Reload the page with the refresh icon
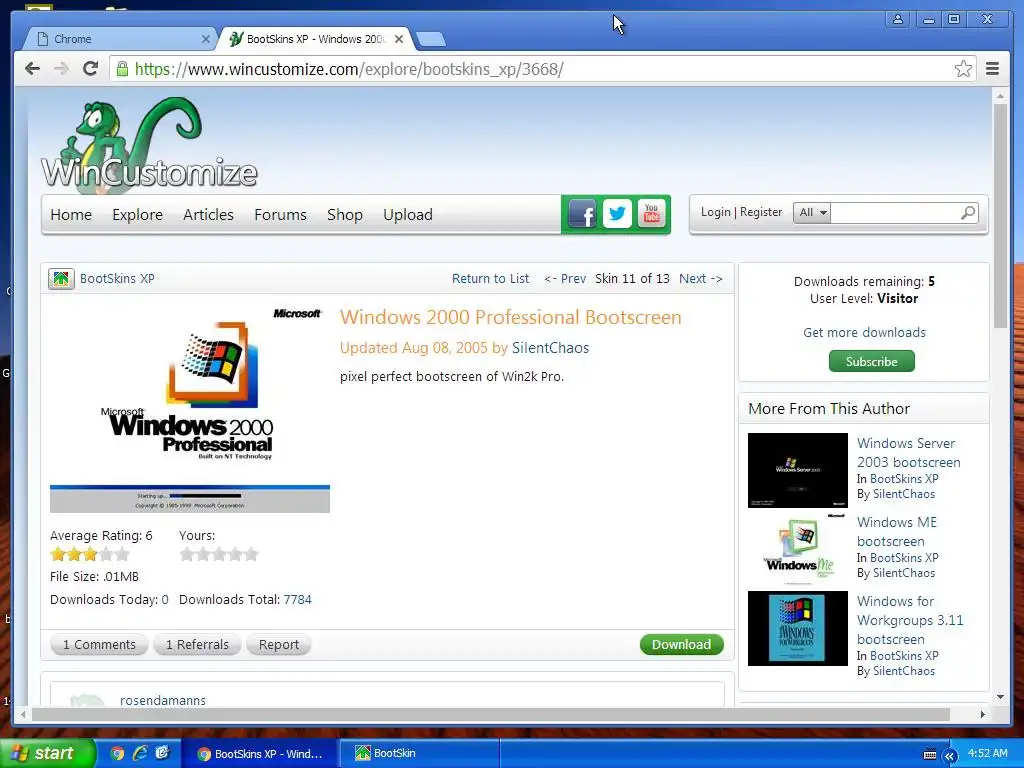The image size is (1024, 768). [x=91, y=69]
